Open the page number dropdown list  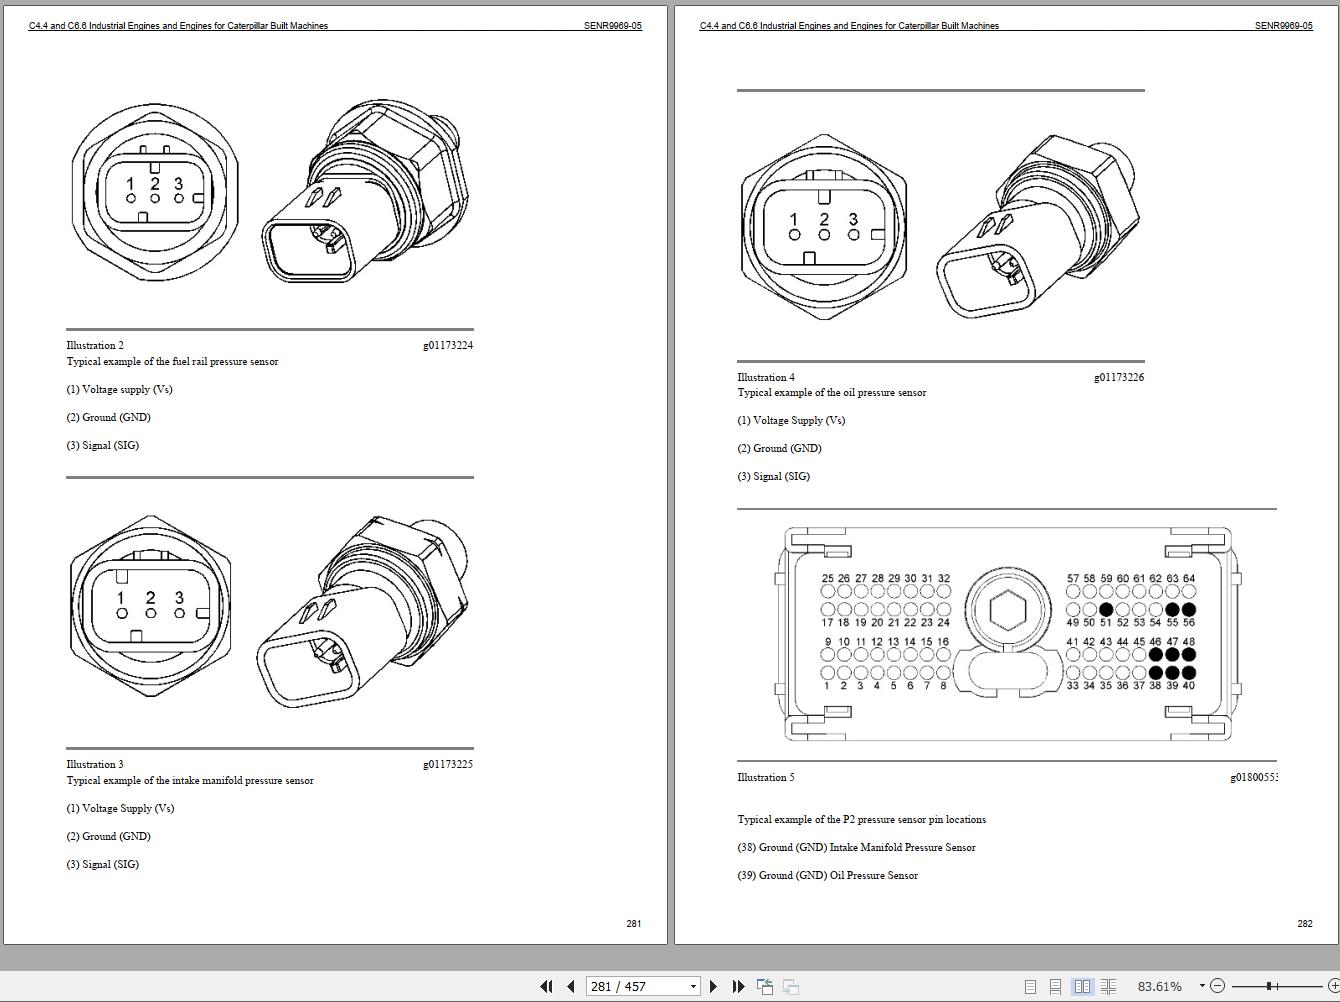tap(692, 986)
